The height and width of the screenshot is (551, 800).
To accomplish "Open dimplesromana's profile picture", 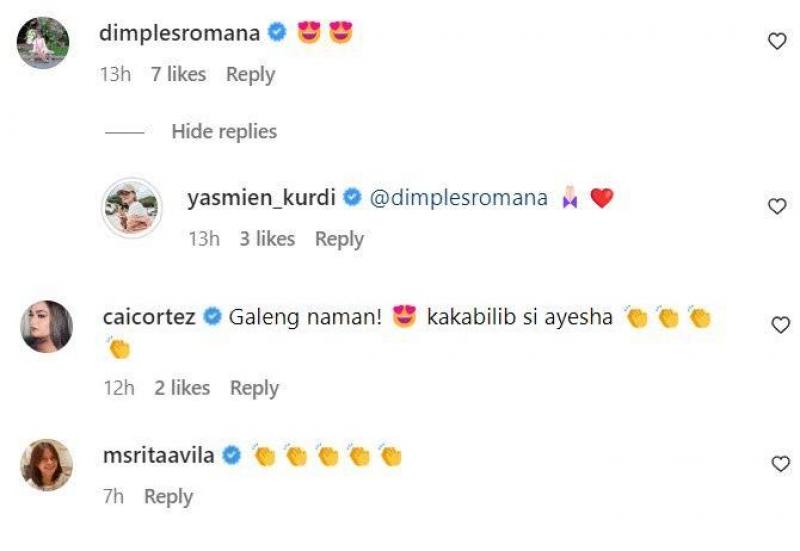I will 43,43.
